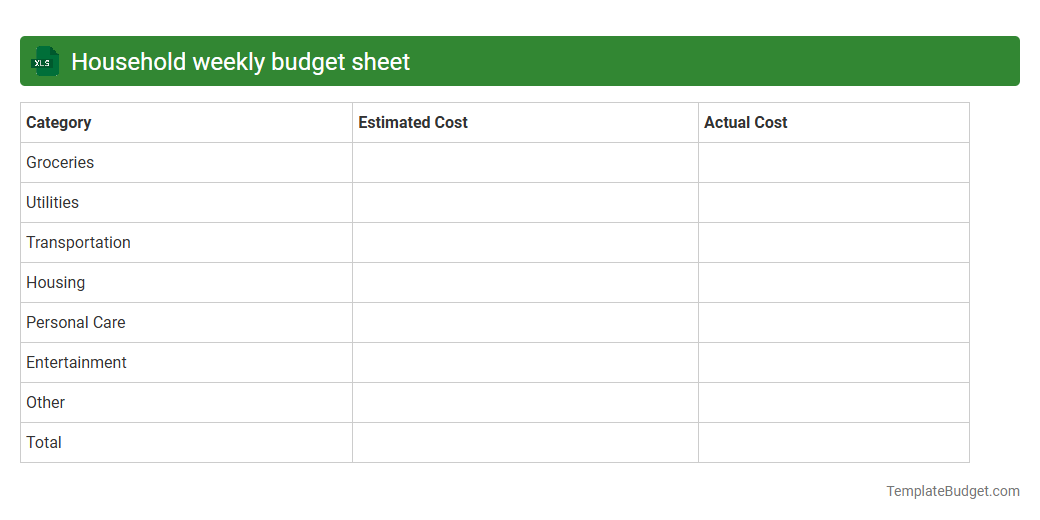Select the Housing row label
This screenshot has height=520, width=1040.
pos(55,283)
